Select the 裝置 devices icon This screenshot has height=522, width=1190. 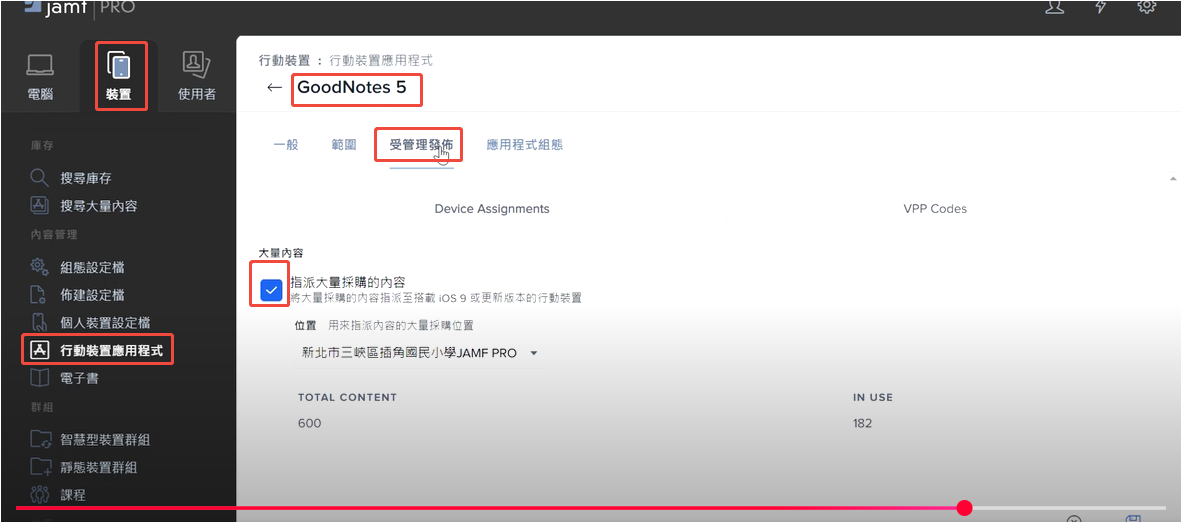click(119, 76)
